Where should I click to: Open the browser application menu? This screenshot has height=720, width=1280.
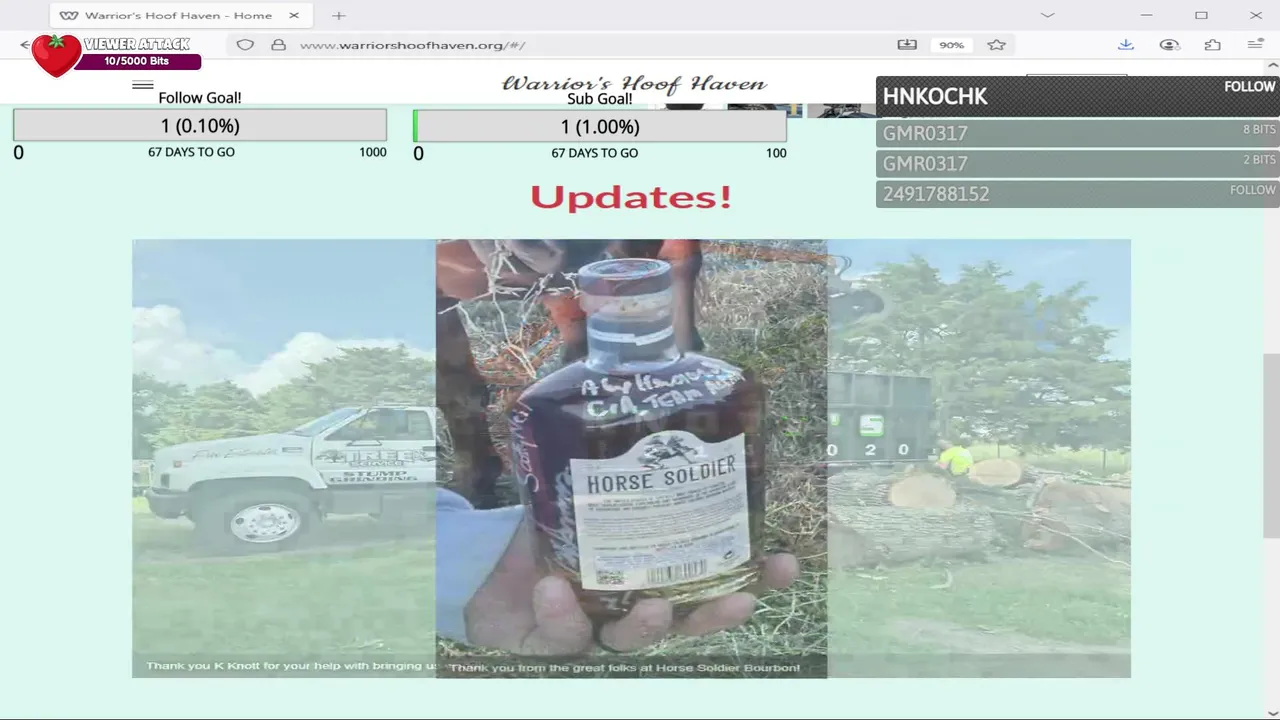1256,45
